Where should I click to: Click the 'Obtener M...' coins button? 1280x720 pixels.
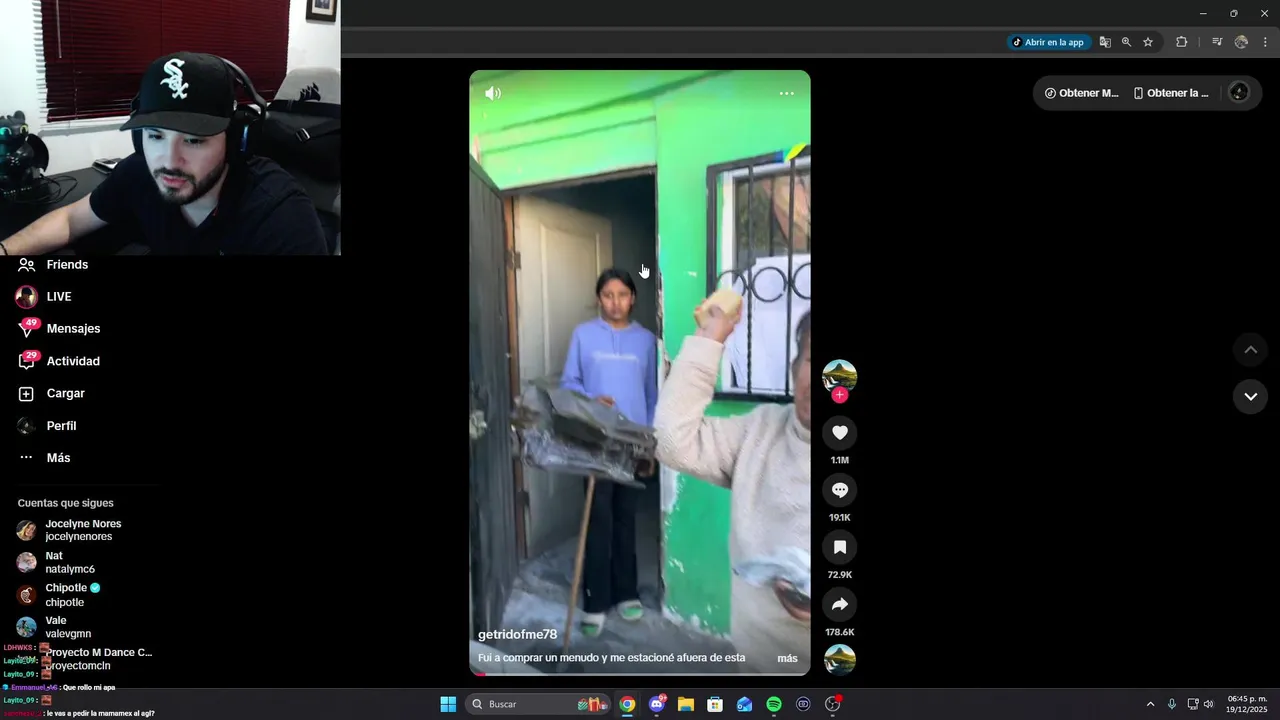pyautogui.click(x=1082, y=93)
